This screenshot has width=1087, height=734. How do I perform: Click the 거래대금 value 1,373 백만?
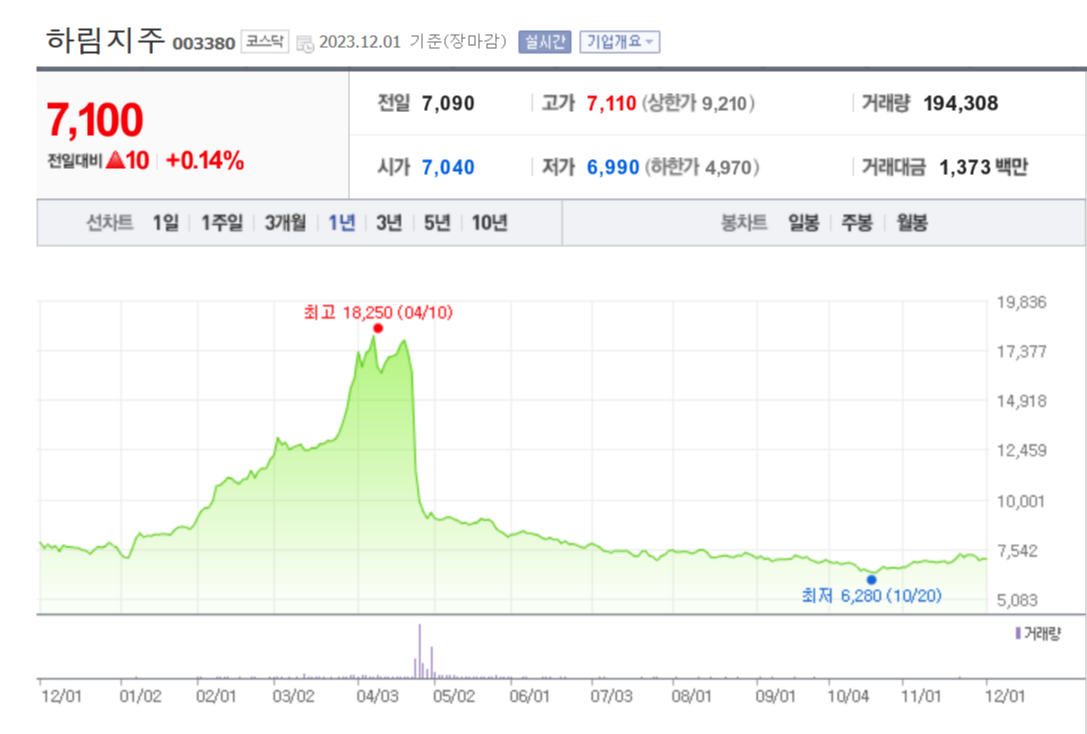(984, 167)
